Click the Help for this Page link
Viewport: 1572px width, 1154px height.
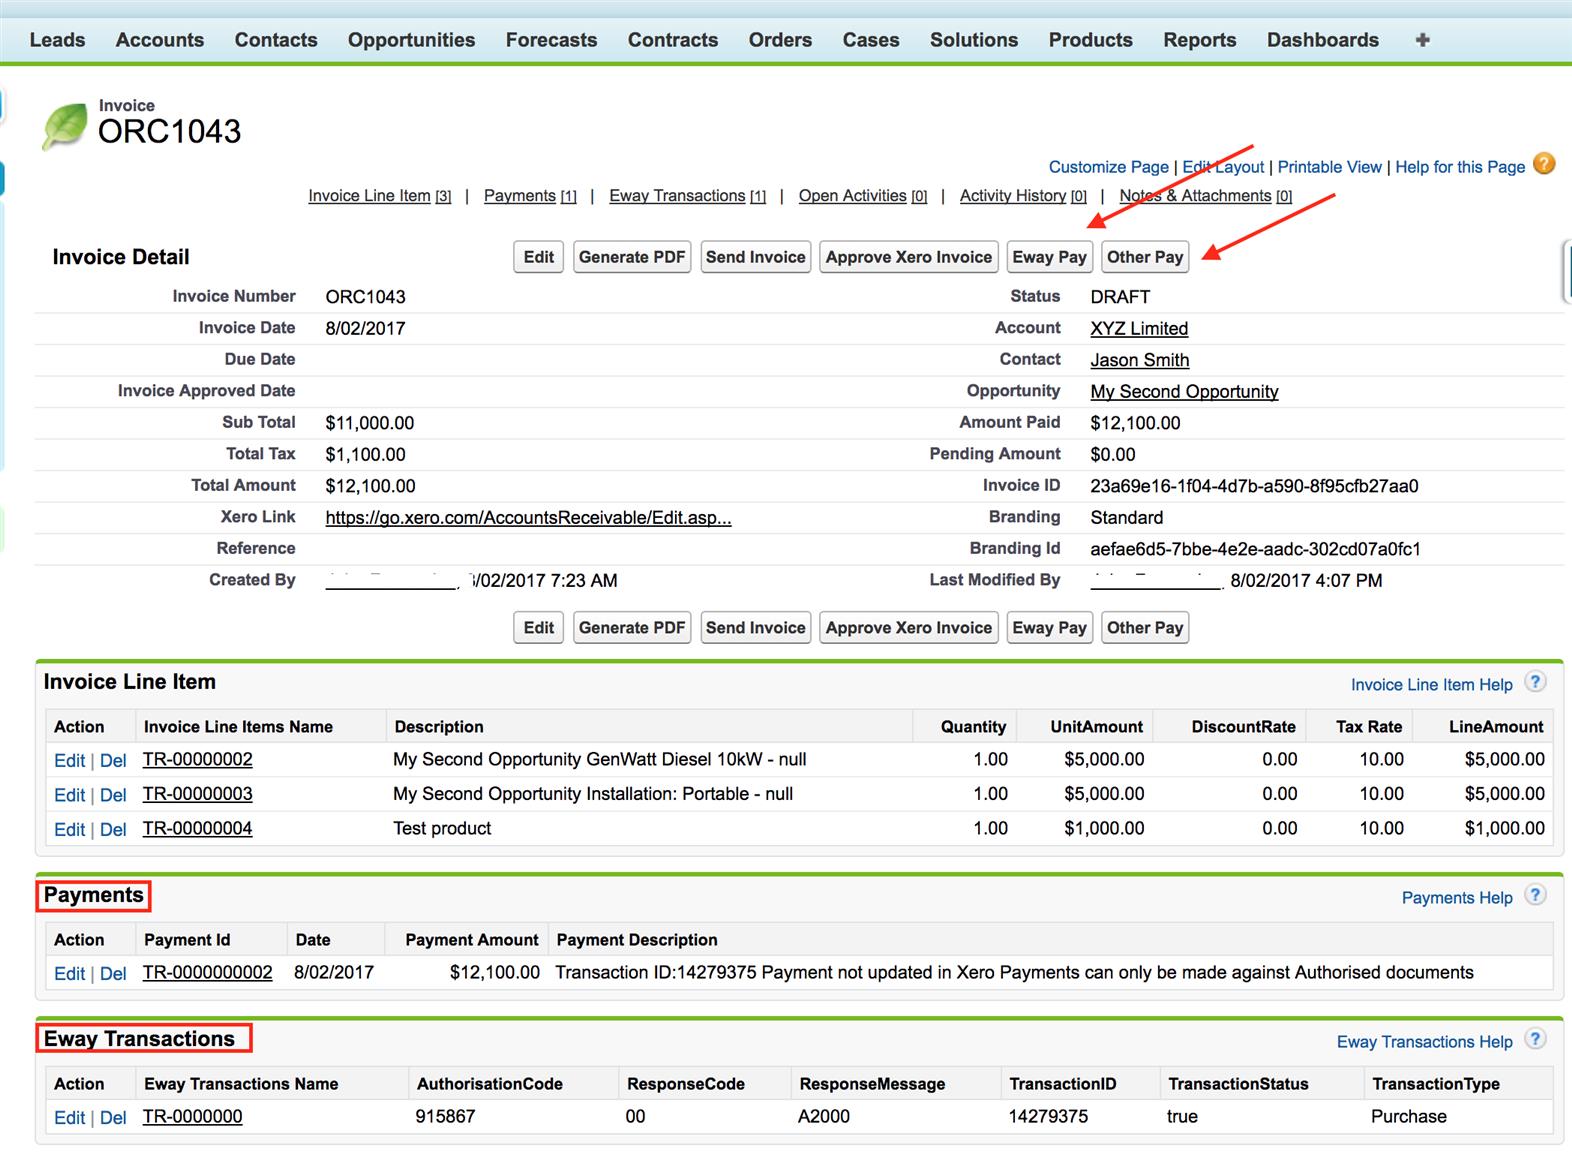coord(1460,167)
